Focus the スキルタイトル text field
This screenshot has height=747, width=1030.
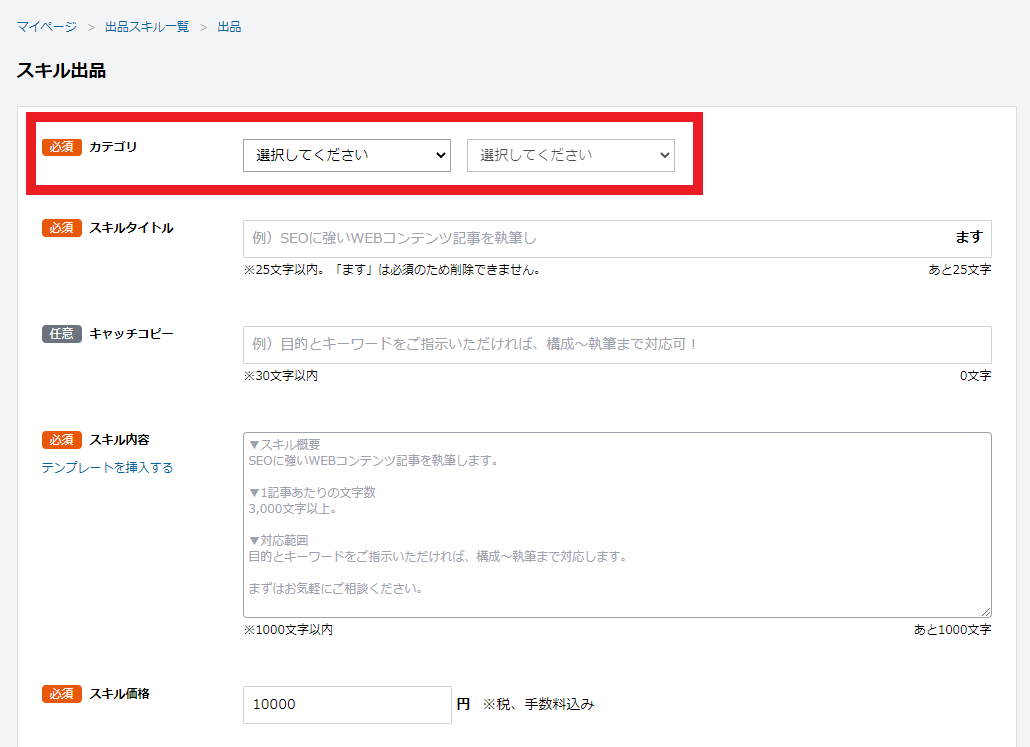point(595,238)
